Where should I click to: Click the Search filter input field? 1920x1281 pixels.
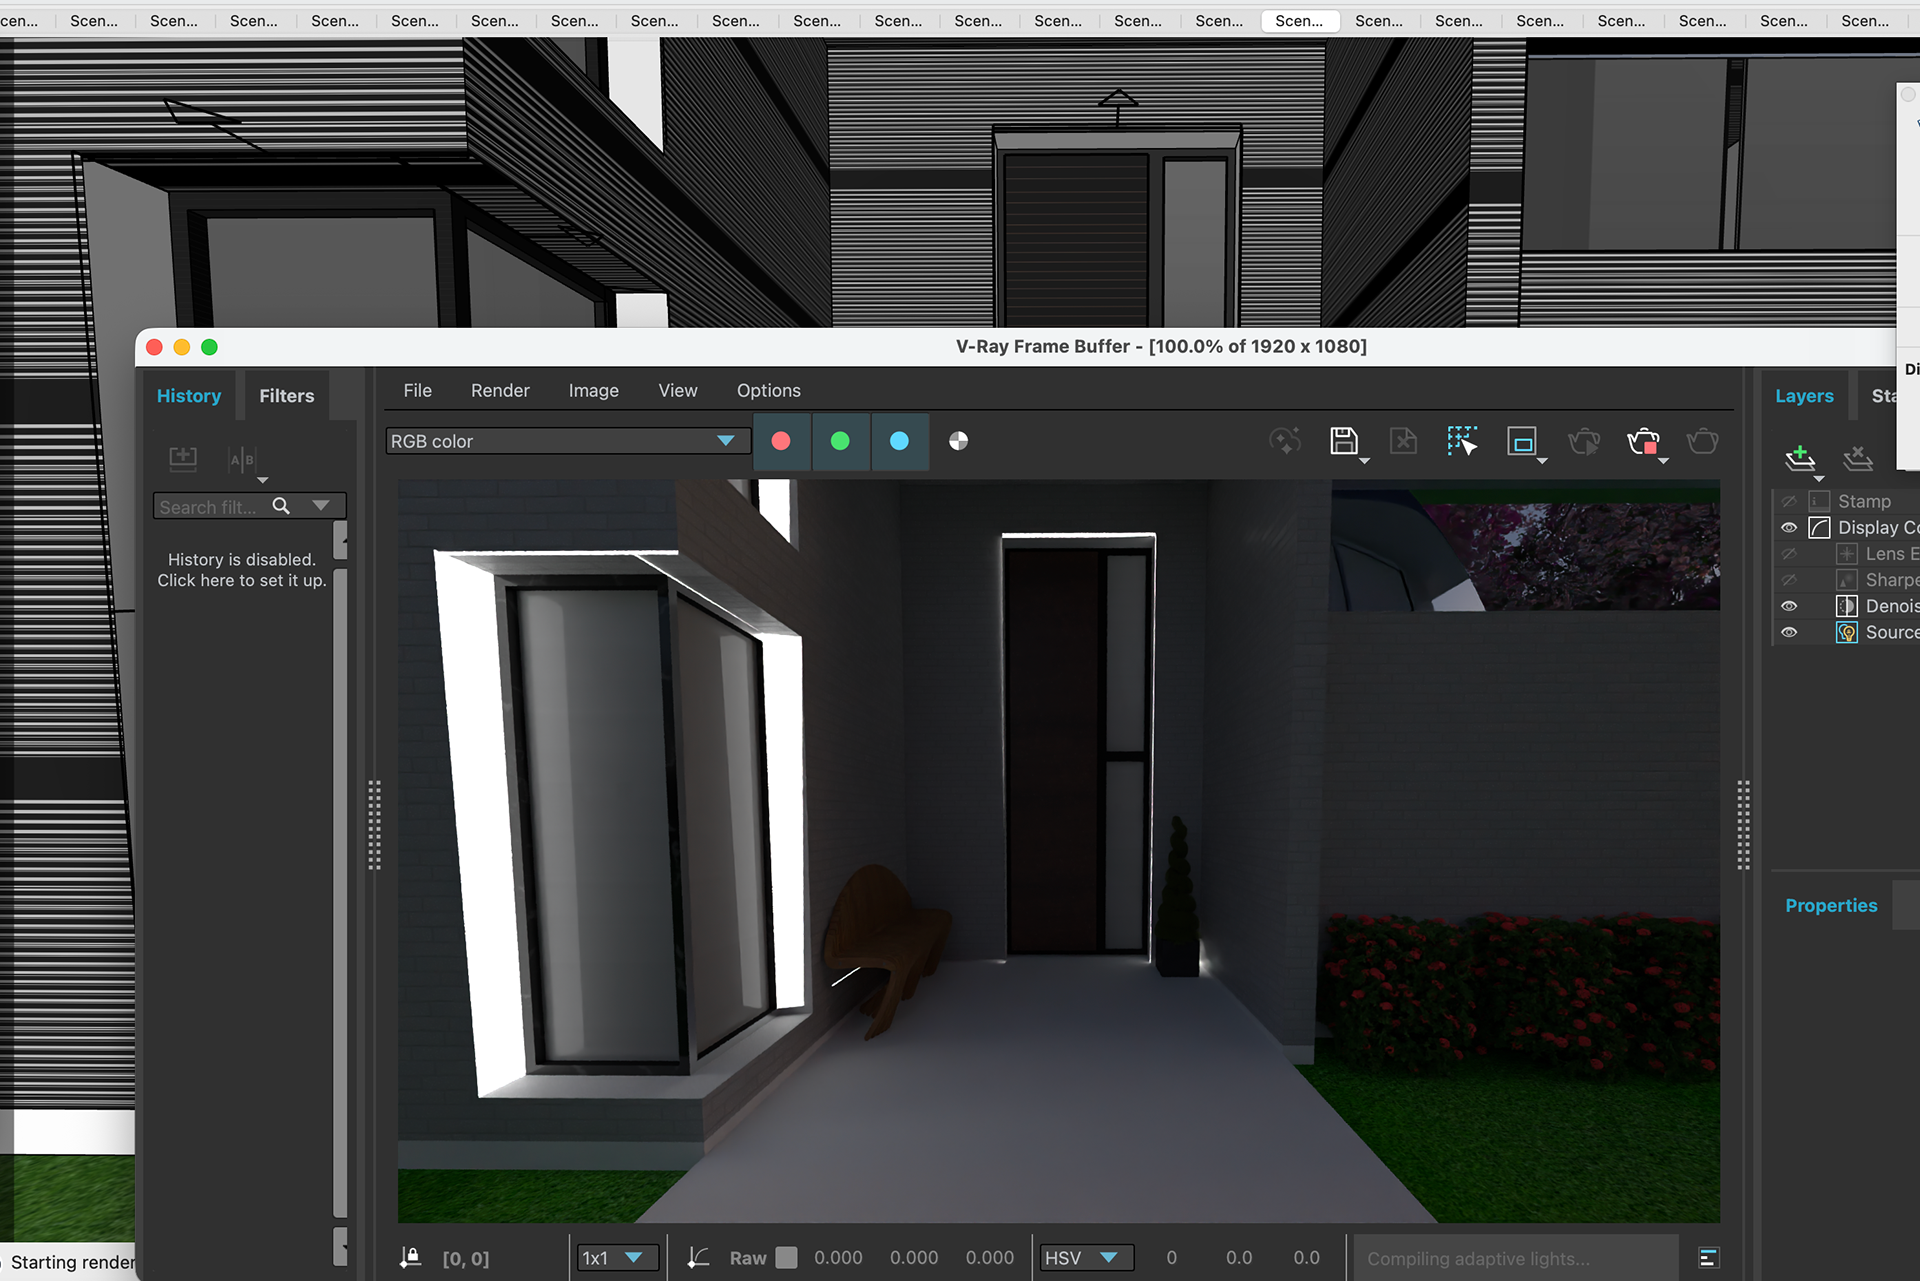[x=210, y=507]
